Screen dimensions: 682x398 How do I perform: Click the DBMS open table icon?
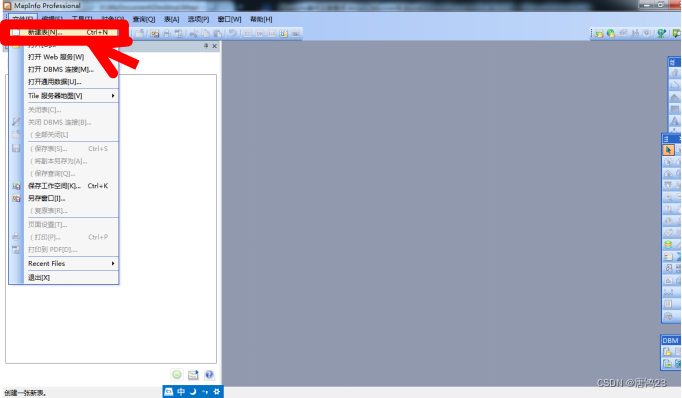(667, 351)
